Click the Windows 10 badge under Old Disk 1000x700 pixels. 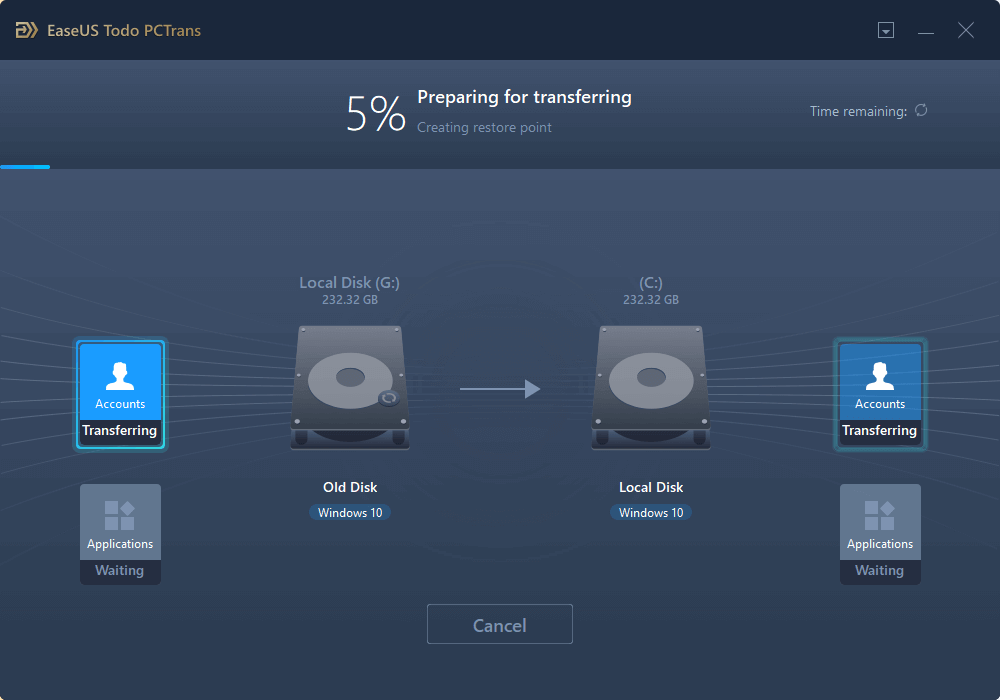(x=350, y=513)
